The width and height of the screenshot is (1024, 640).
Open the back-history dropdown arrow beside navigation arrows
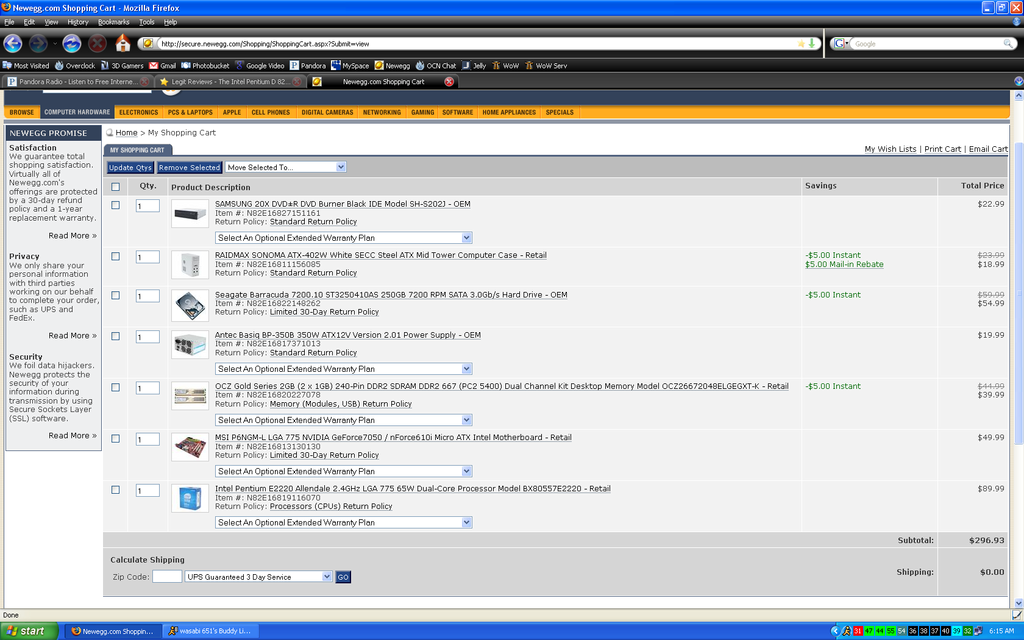pyautogui.click(x=54, y=44)
